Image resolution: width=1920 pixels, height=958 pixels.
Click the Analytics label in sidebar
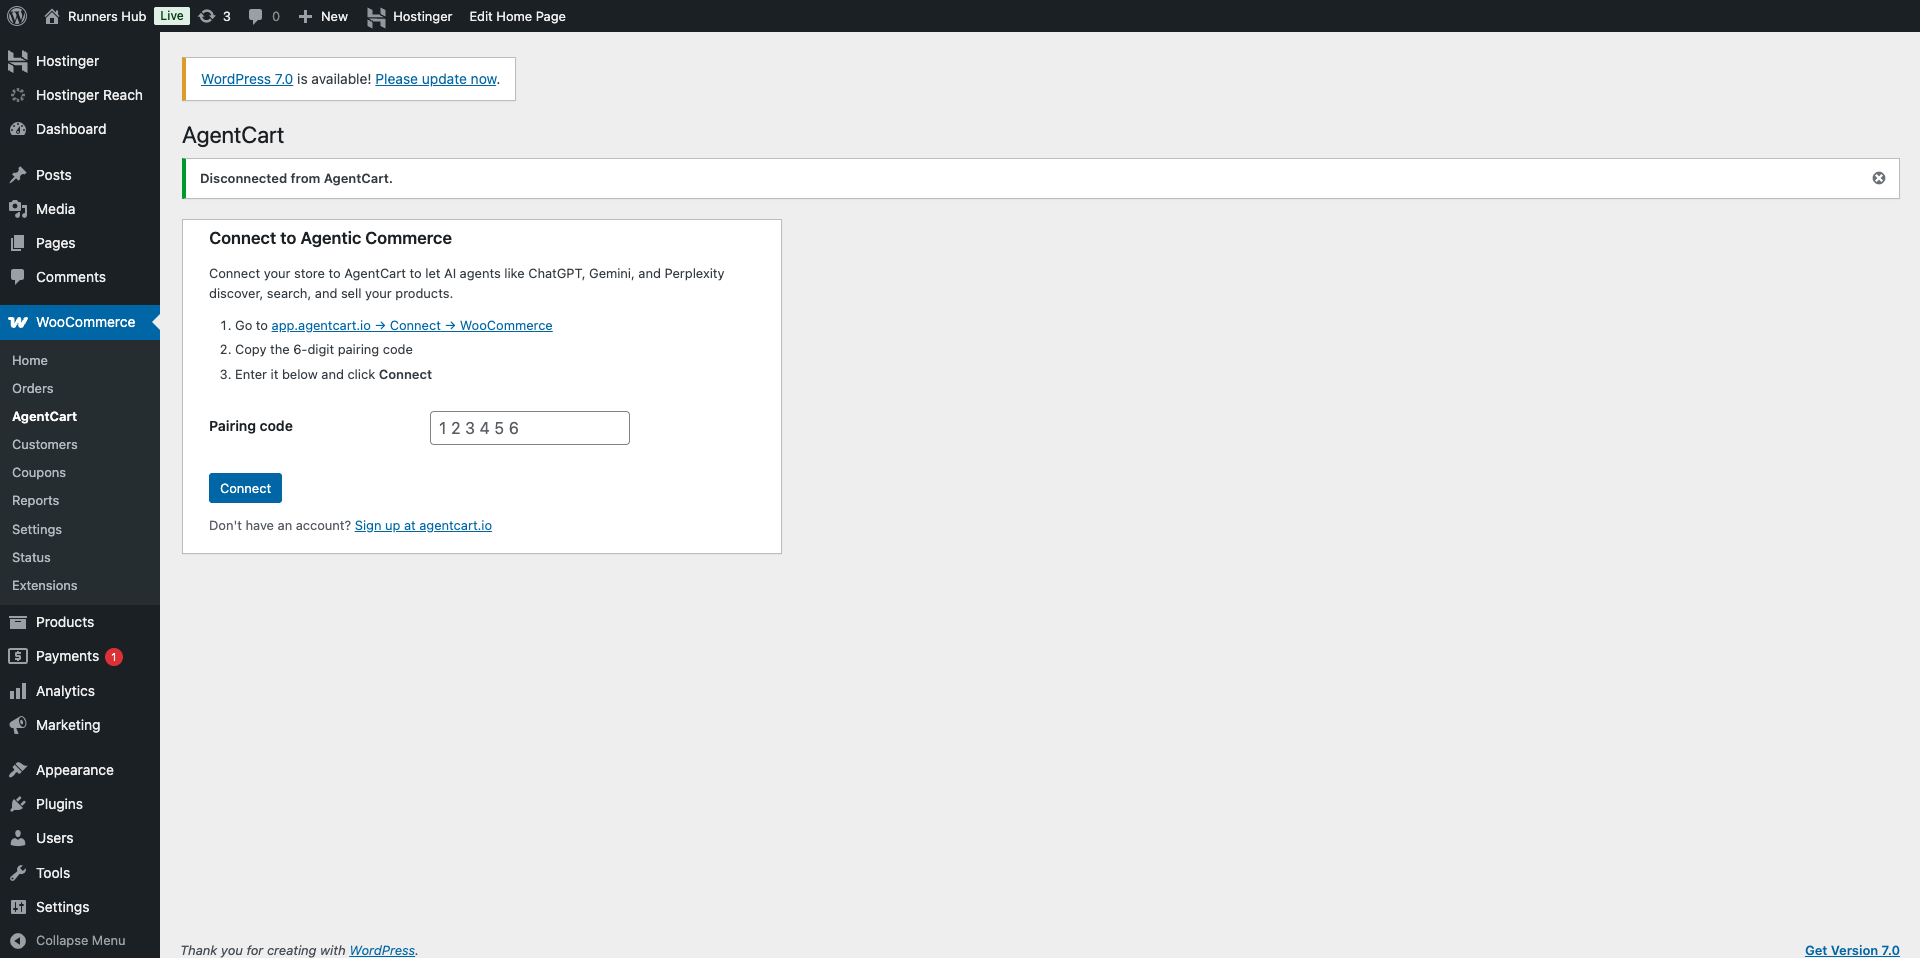65,691
